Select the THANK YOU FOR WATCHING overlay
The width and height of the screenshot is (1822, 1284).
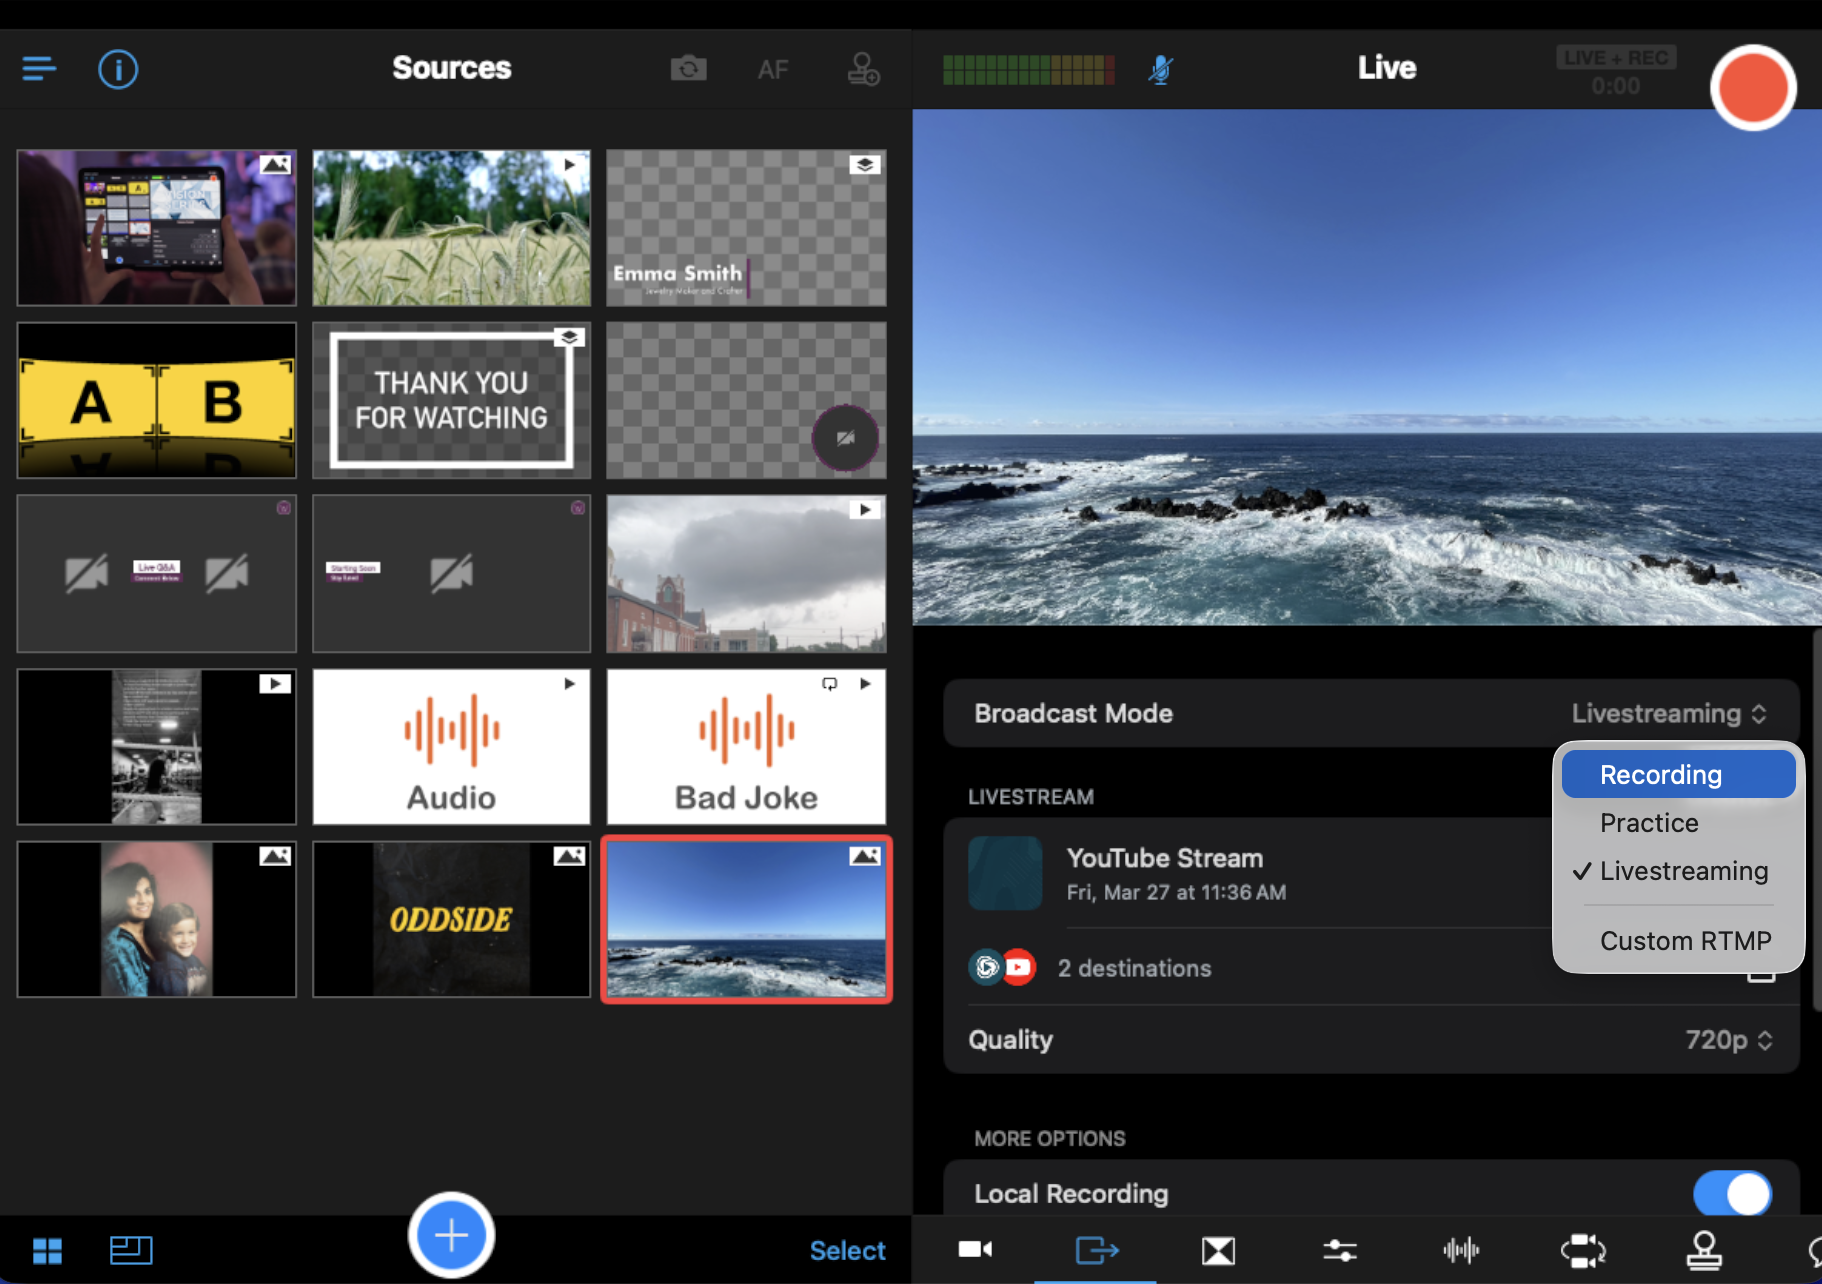pos(451,400)
